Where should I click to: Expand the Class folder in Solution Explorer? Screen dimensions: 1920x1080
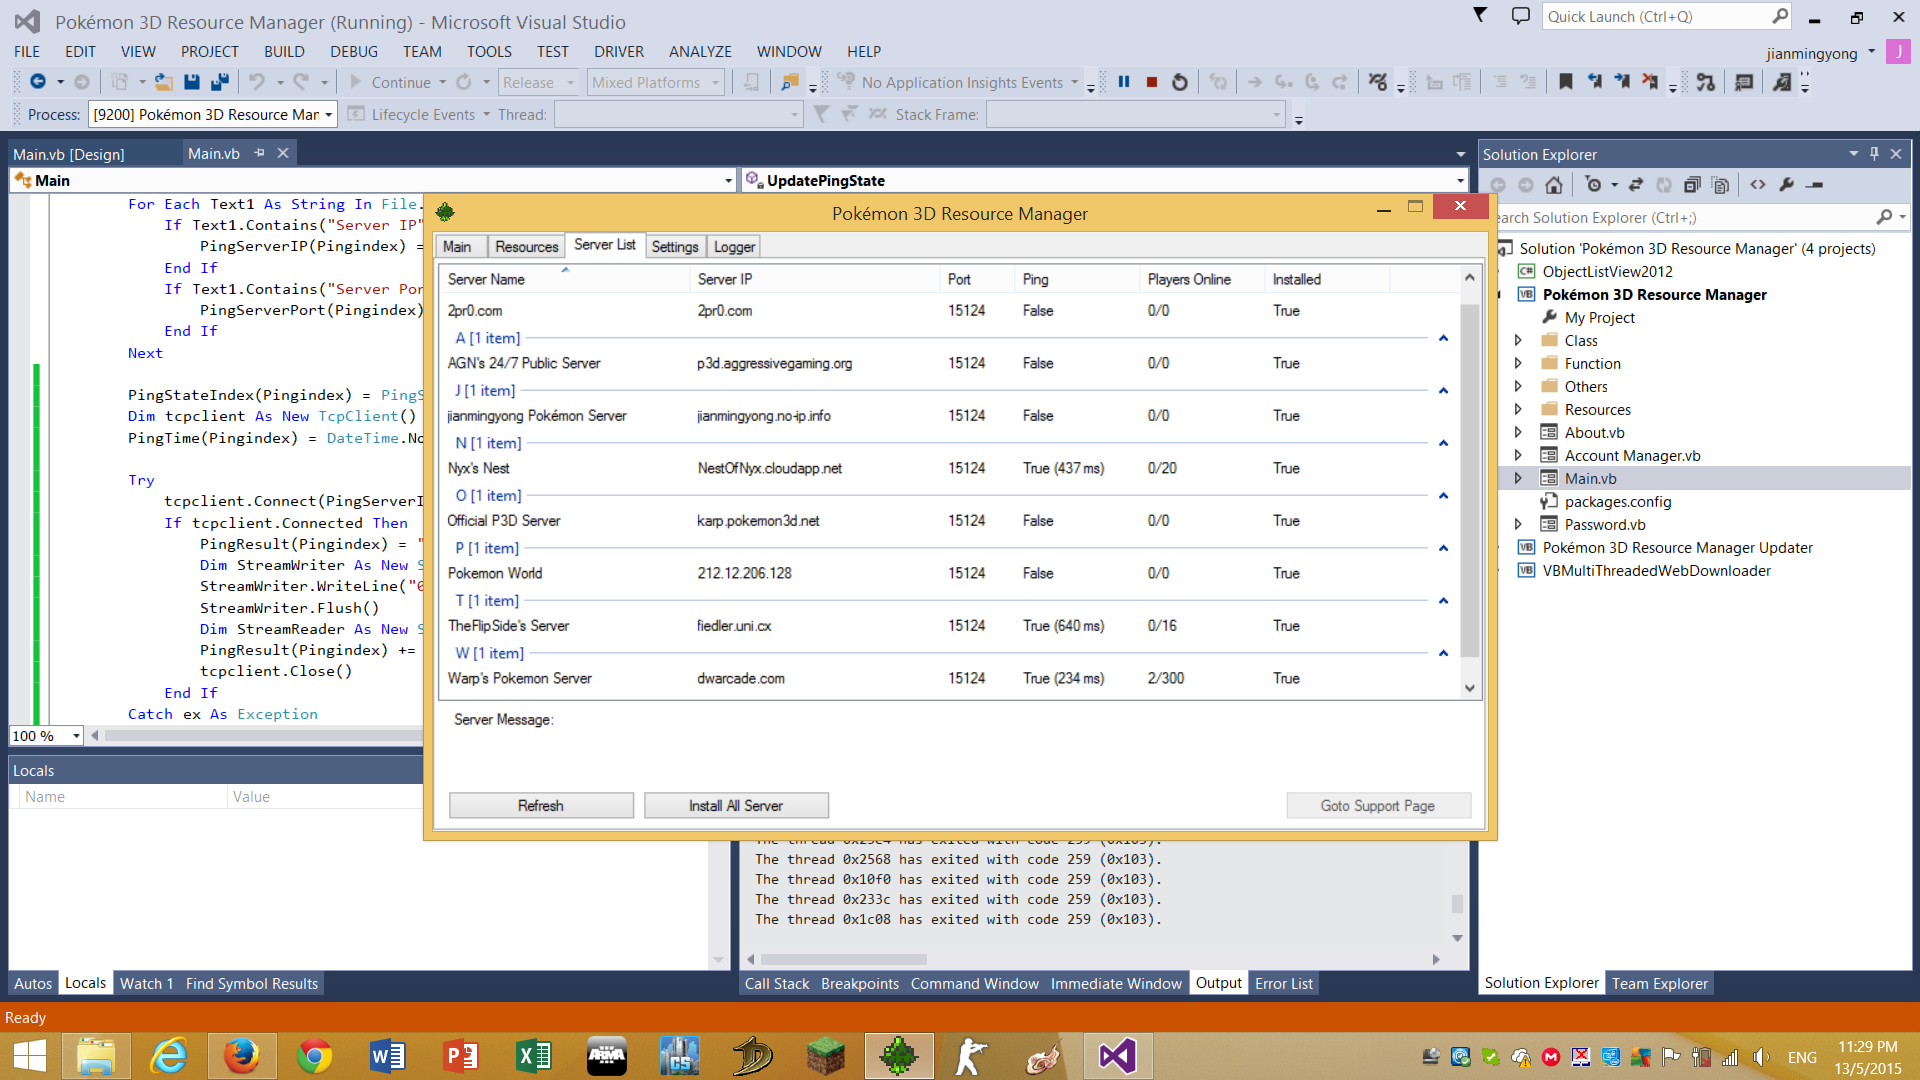pyautogui.click(x=1518, y=340)
